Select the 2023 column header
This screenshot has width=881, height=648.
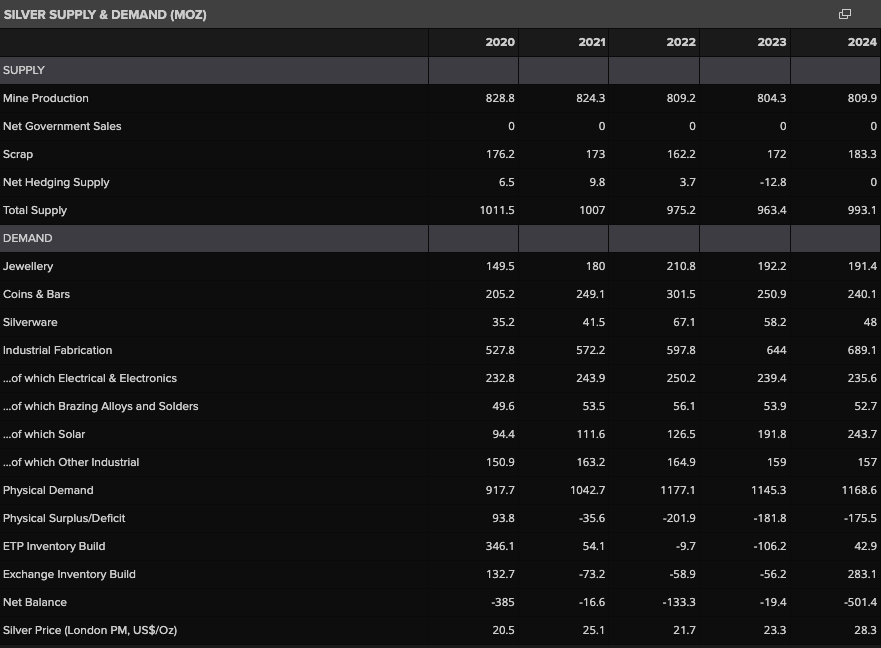click(771, 42)
